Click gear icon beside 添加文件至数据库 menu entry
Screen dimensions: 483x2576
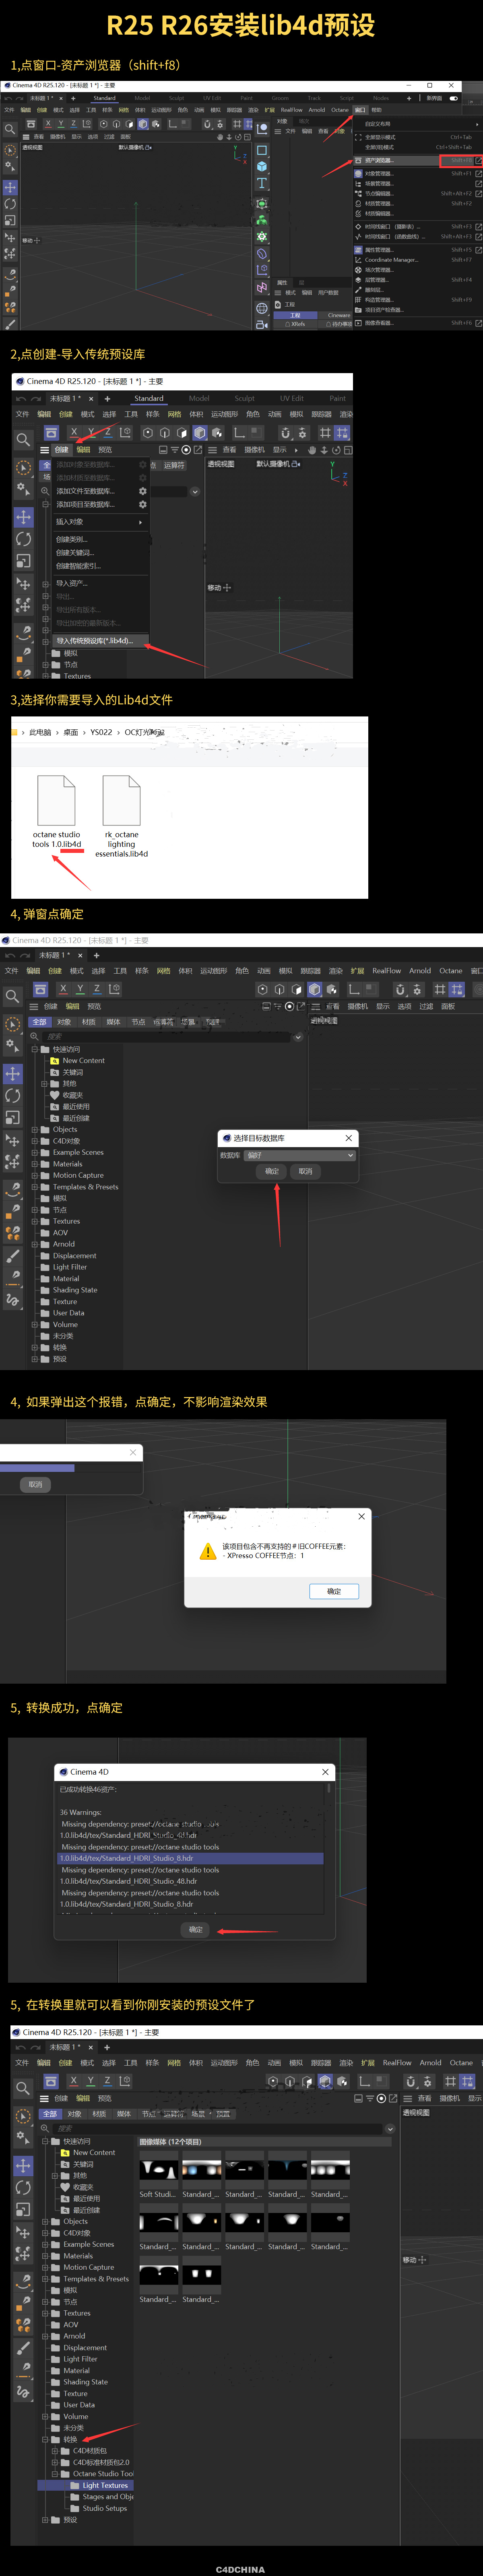[x=143, y=491]
